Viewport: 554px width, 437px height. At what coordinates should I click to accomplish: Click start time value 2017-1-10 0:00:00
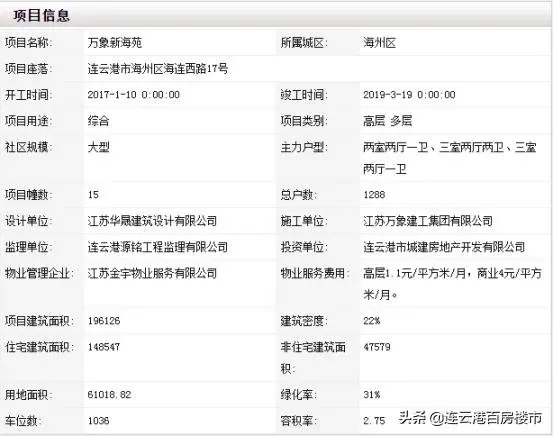[134, 95]
